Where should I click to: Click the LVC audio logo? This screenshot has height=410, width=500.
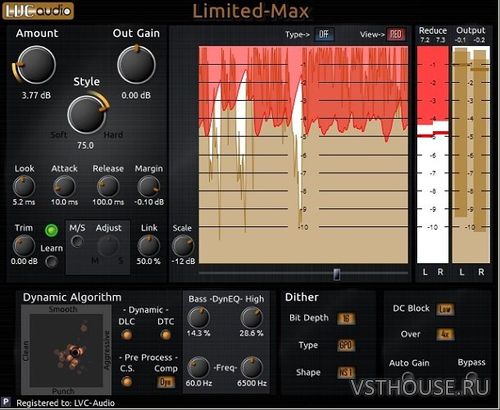[38, 11]
